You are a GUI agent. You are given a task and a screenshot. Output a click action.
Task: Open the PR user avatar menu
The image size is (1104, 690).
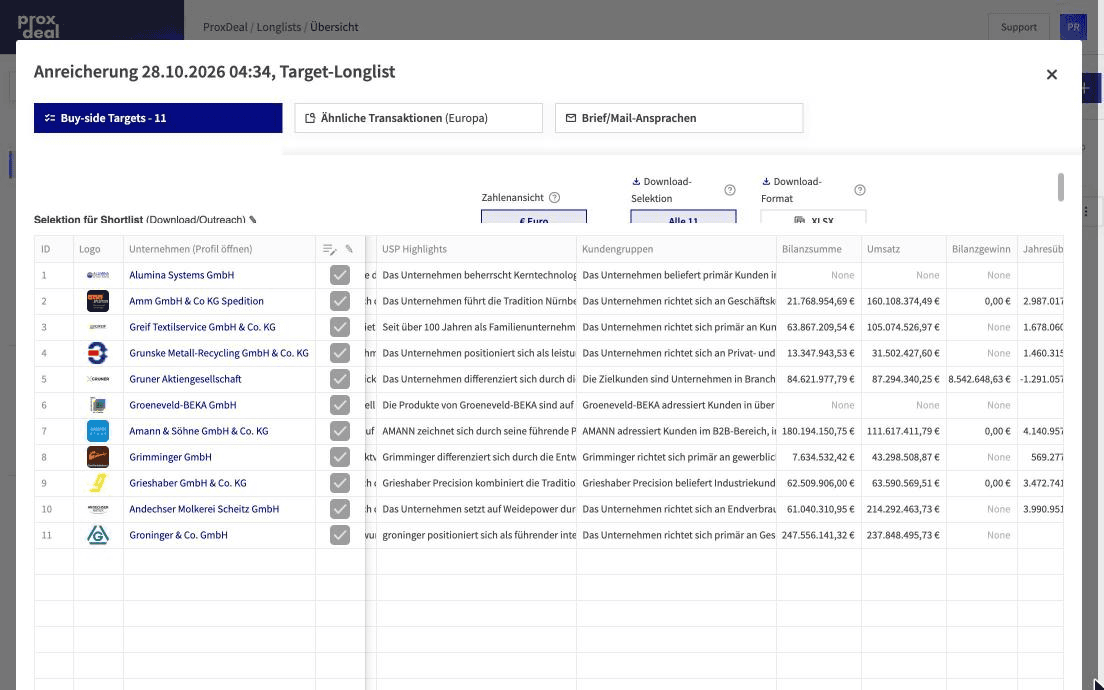coord(1073,27)
